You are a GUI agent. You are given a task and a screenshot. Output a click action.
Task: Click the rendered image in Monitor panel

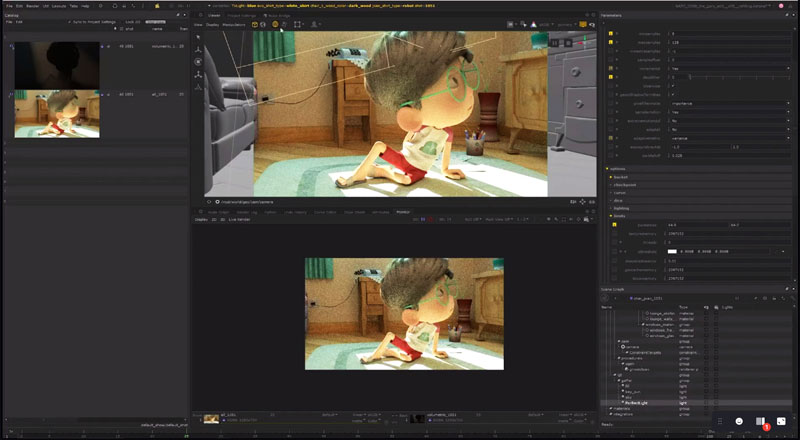click(x=404, y=313)
